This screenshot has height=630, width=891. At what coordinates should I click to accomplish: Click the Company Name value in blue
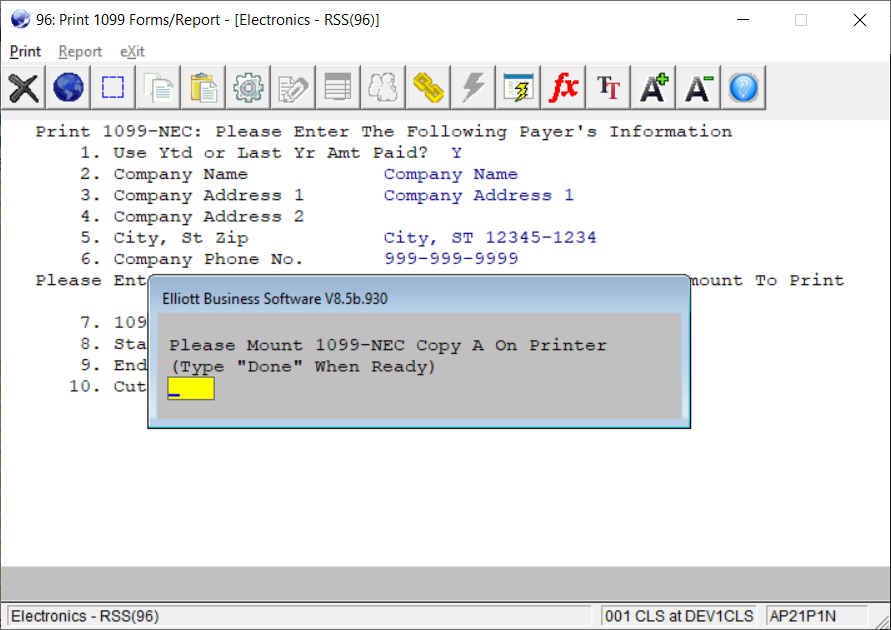[451, 174]
